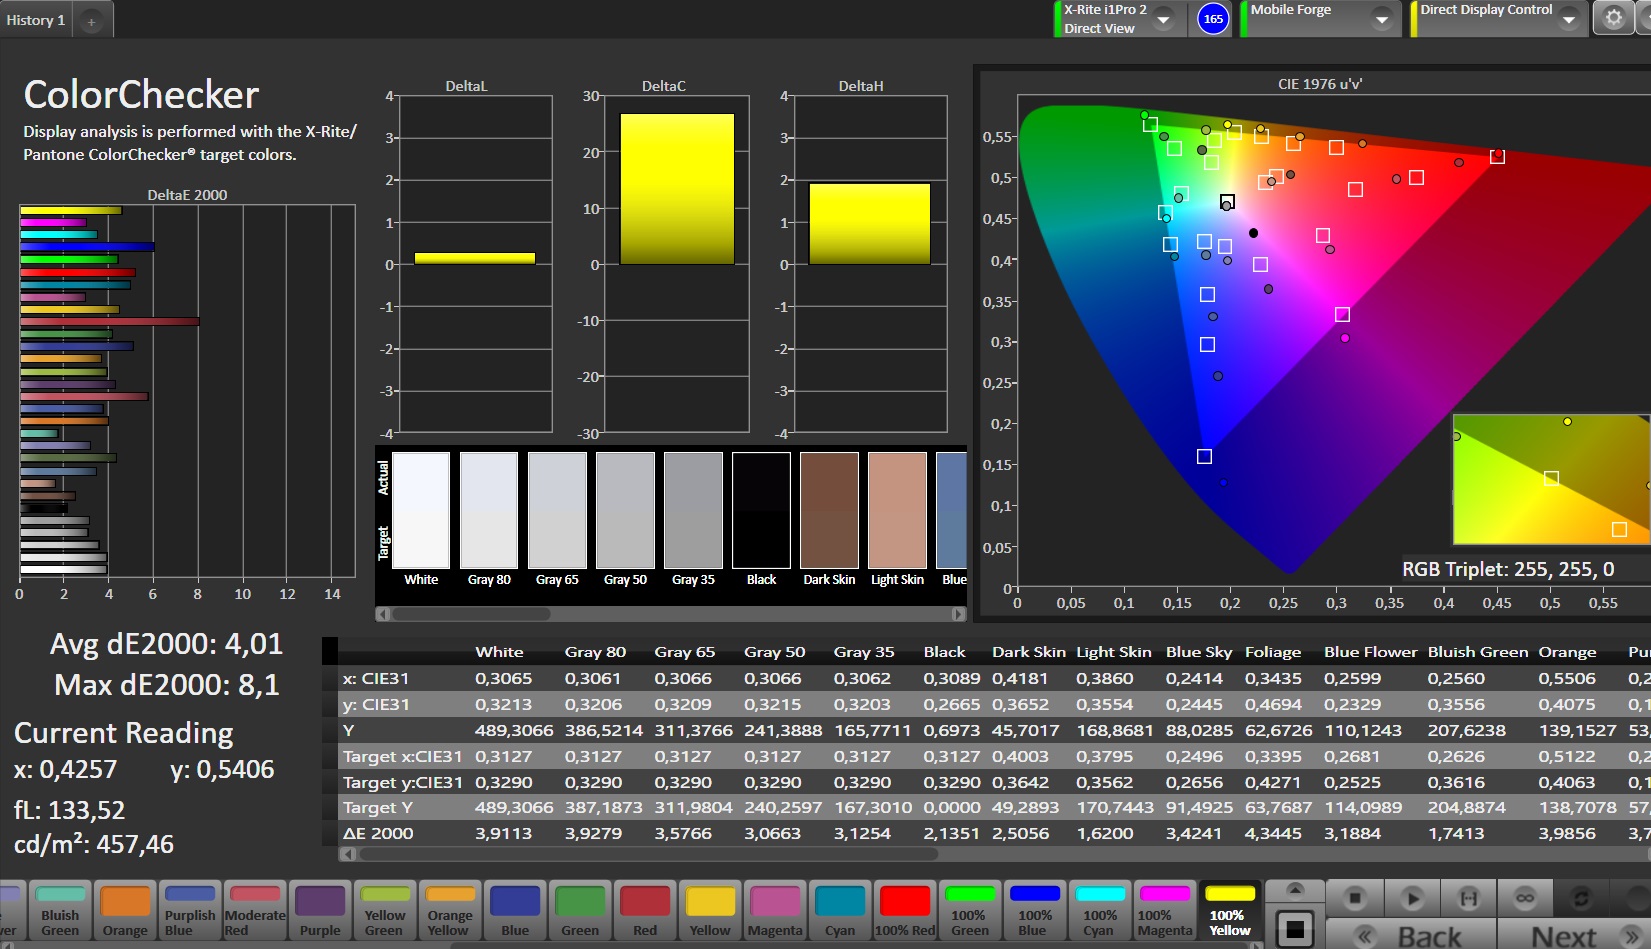Viewport: 1651px width, 949px height.
Task: Expand the X-Rite i1Pro 2 meter dropdown
Action: [1163, 19]
